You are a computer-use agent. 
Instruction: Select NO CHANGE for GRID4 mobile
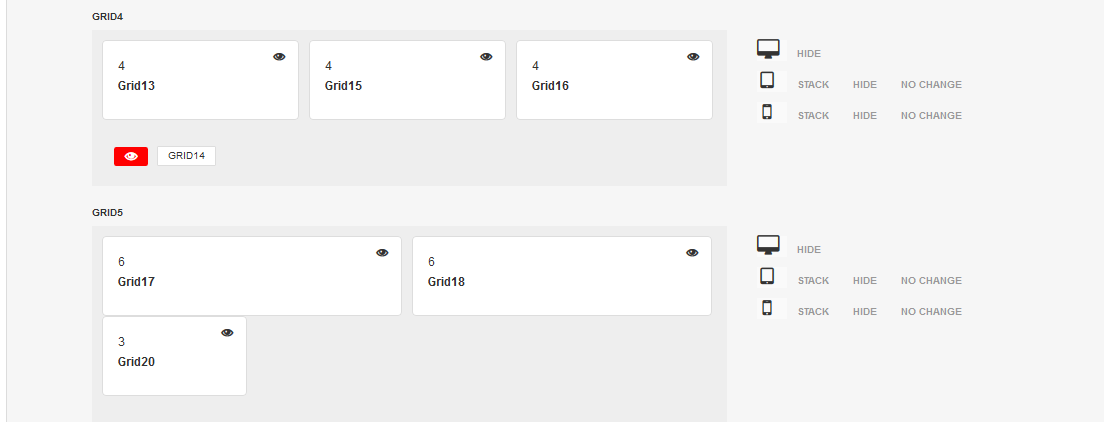pos(931,116)
